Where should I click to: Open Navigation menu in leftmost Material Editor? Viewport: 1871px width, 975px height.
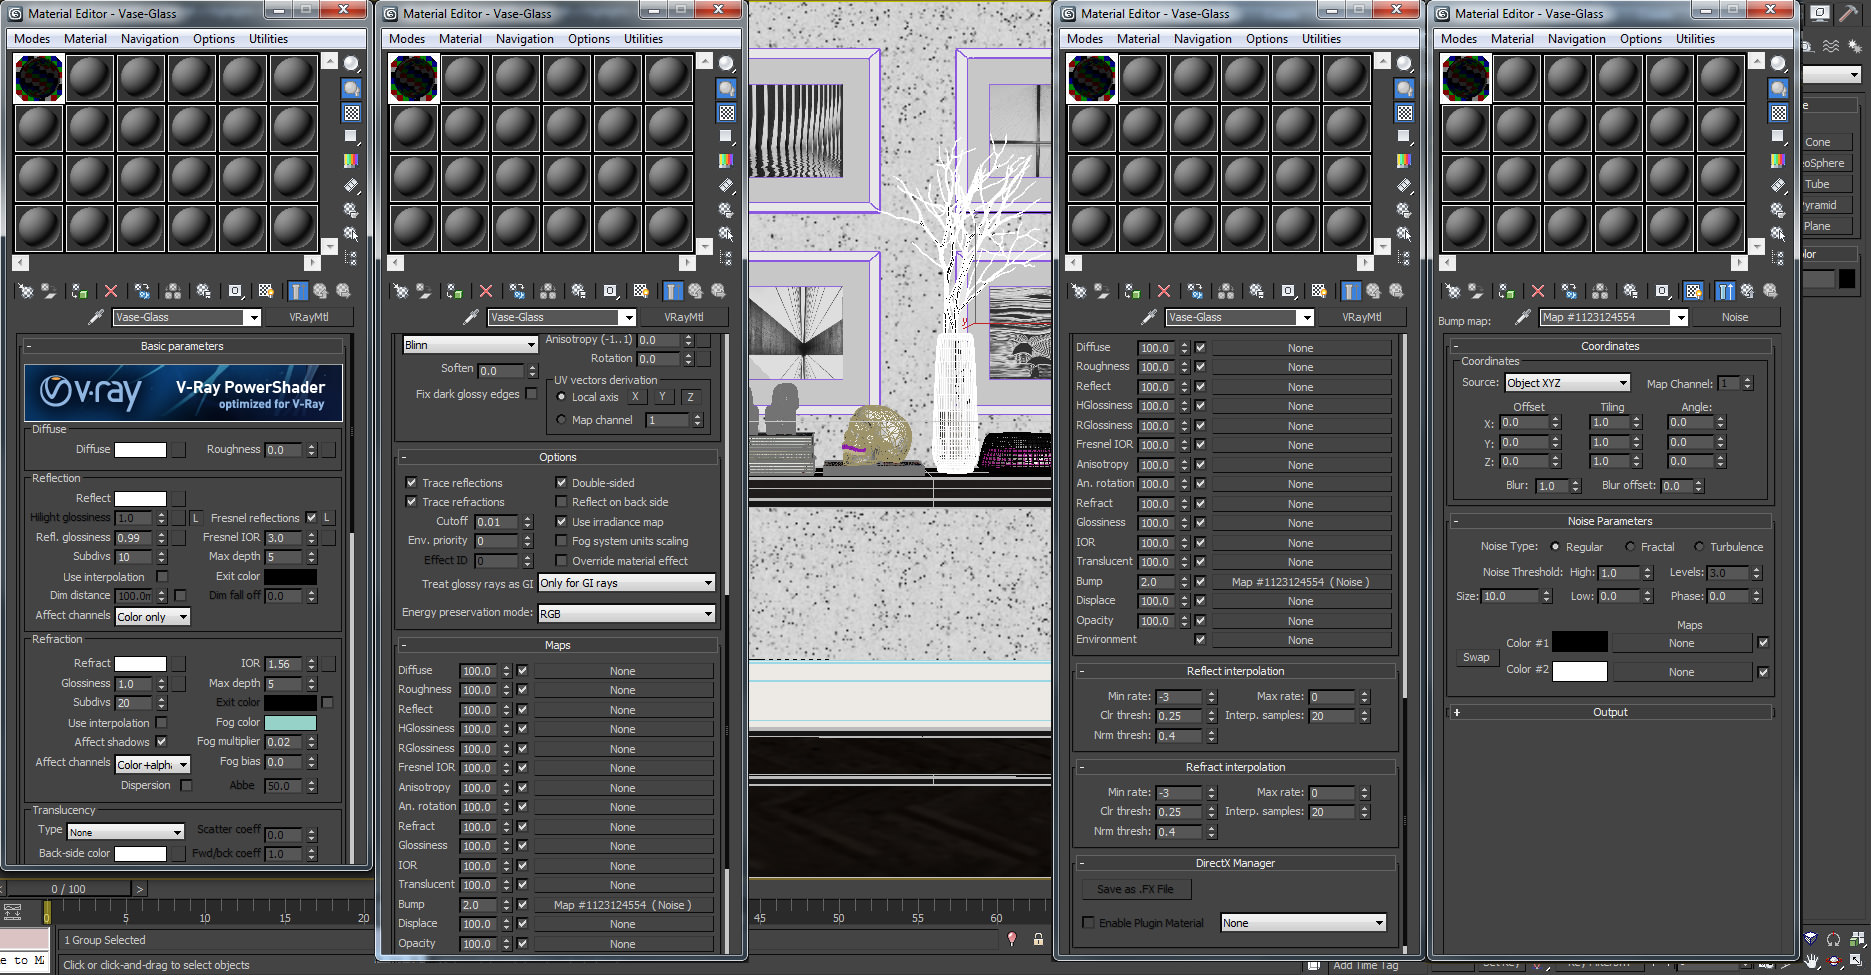click(x=150, y=39)
